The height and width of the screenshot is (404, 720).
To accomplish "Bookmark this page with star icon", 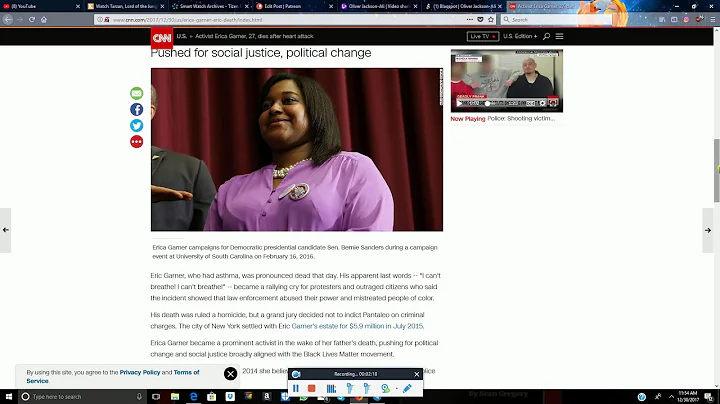I will coord(491,19).
